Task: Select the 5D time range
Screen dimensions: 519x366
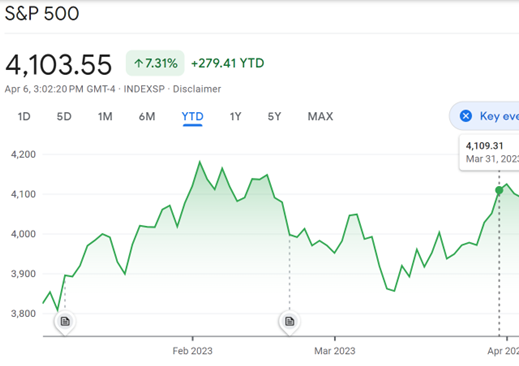Action: tap(64, 116)
